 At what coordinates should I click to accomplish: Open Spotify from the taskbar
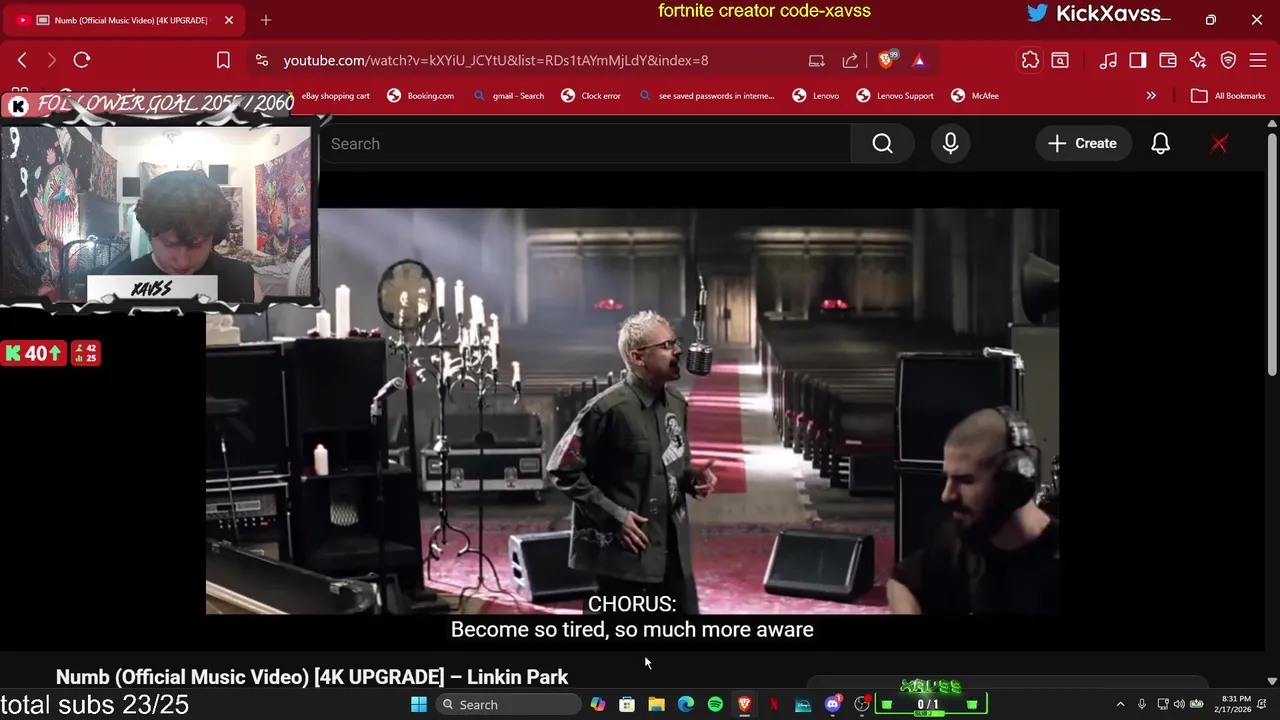pyautogui.click(x=715, y=705)
